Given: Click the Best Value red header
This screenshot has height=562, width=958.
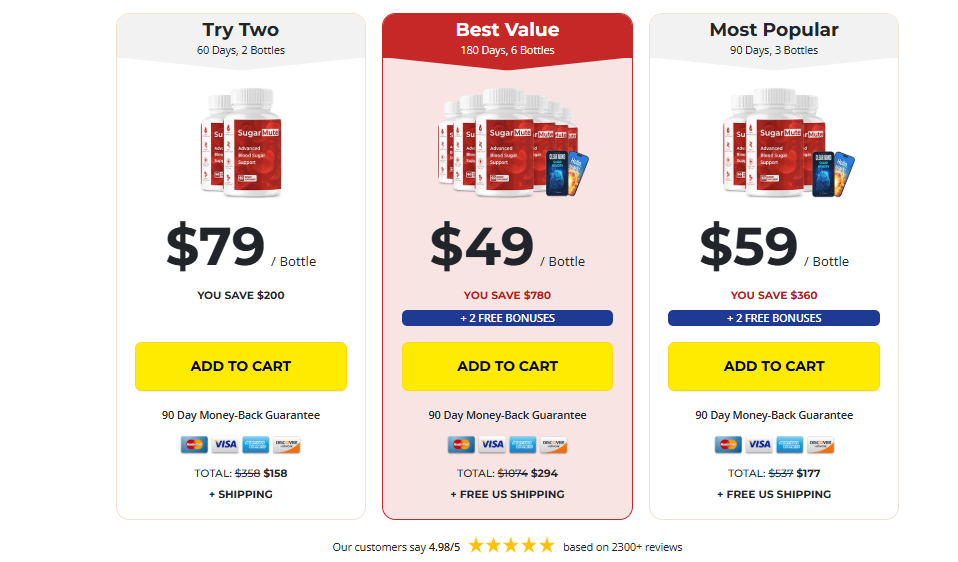Looking at the screenshot, I should point(507,37).
